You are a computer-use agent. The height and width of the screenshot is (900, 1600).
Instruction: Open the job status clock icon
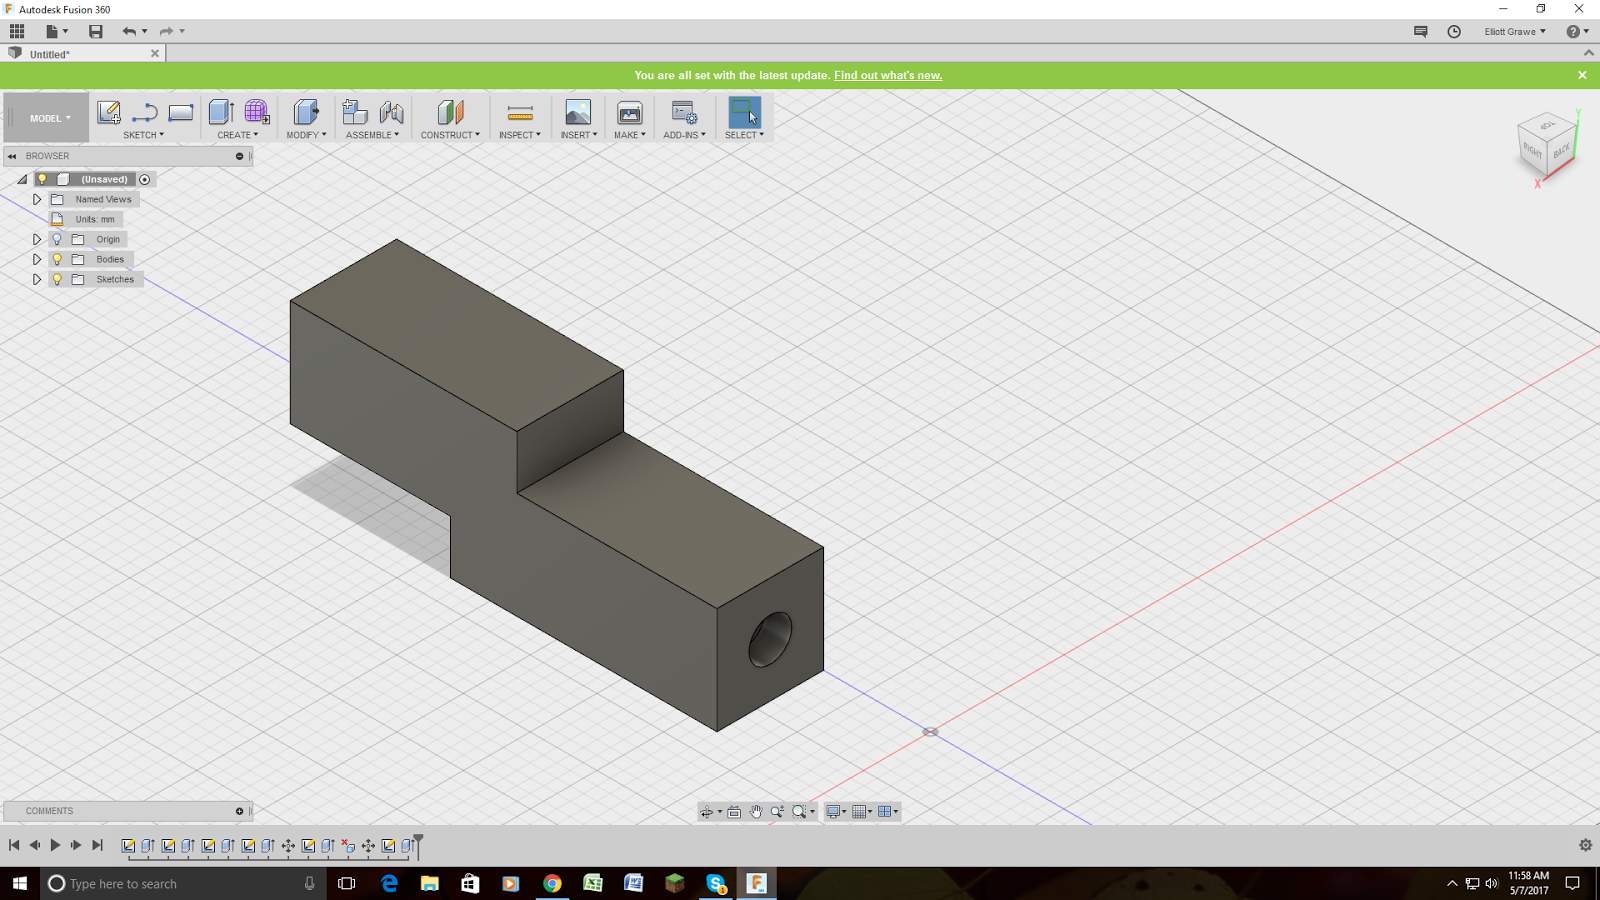coord(1454,31)
